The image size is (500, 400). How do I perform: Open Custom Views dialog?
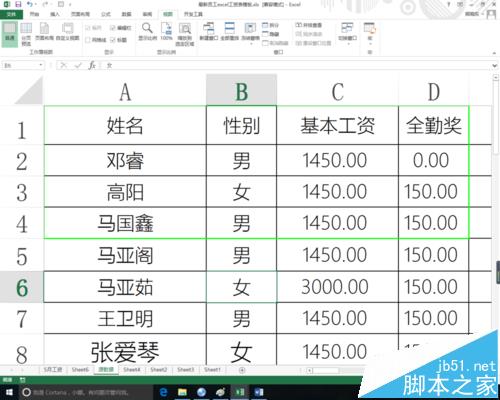click(x=67, y=32)
